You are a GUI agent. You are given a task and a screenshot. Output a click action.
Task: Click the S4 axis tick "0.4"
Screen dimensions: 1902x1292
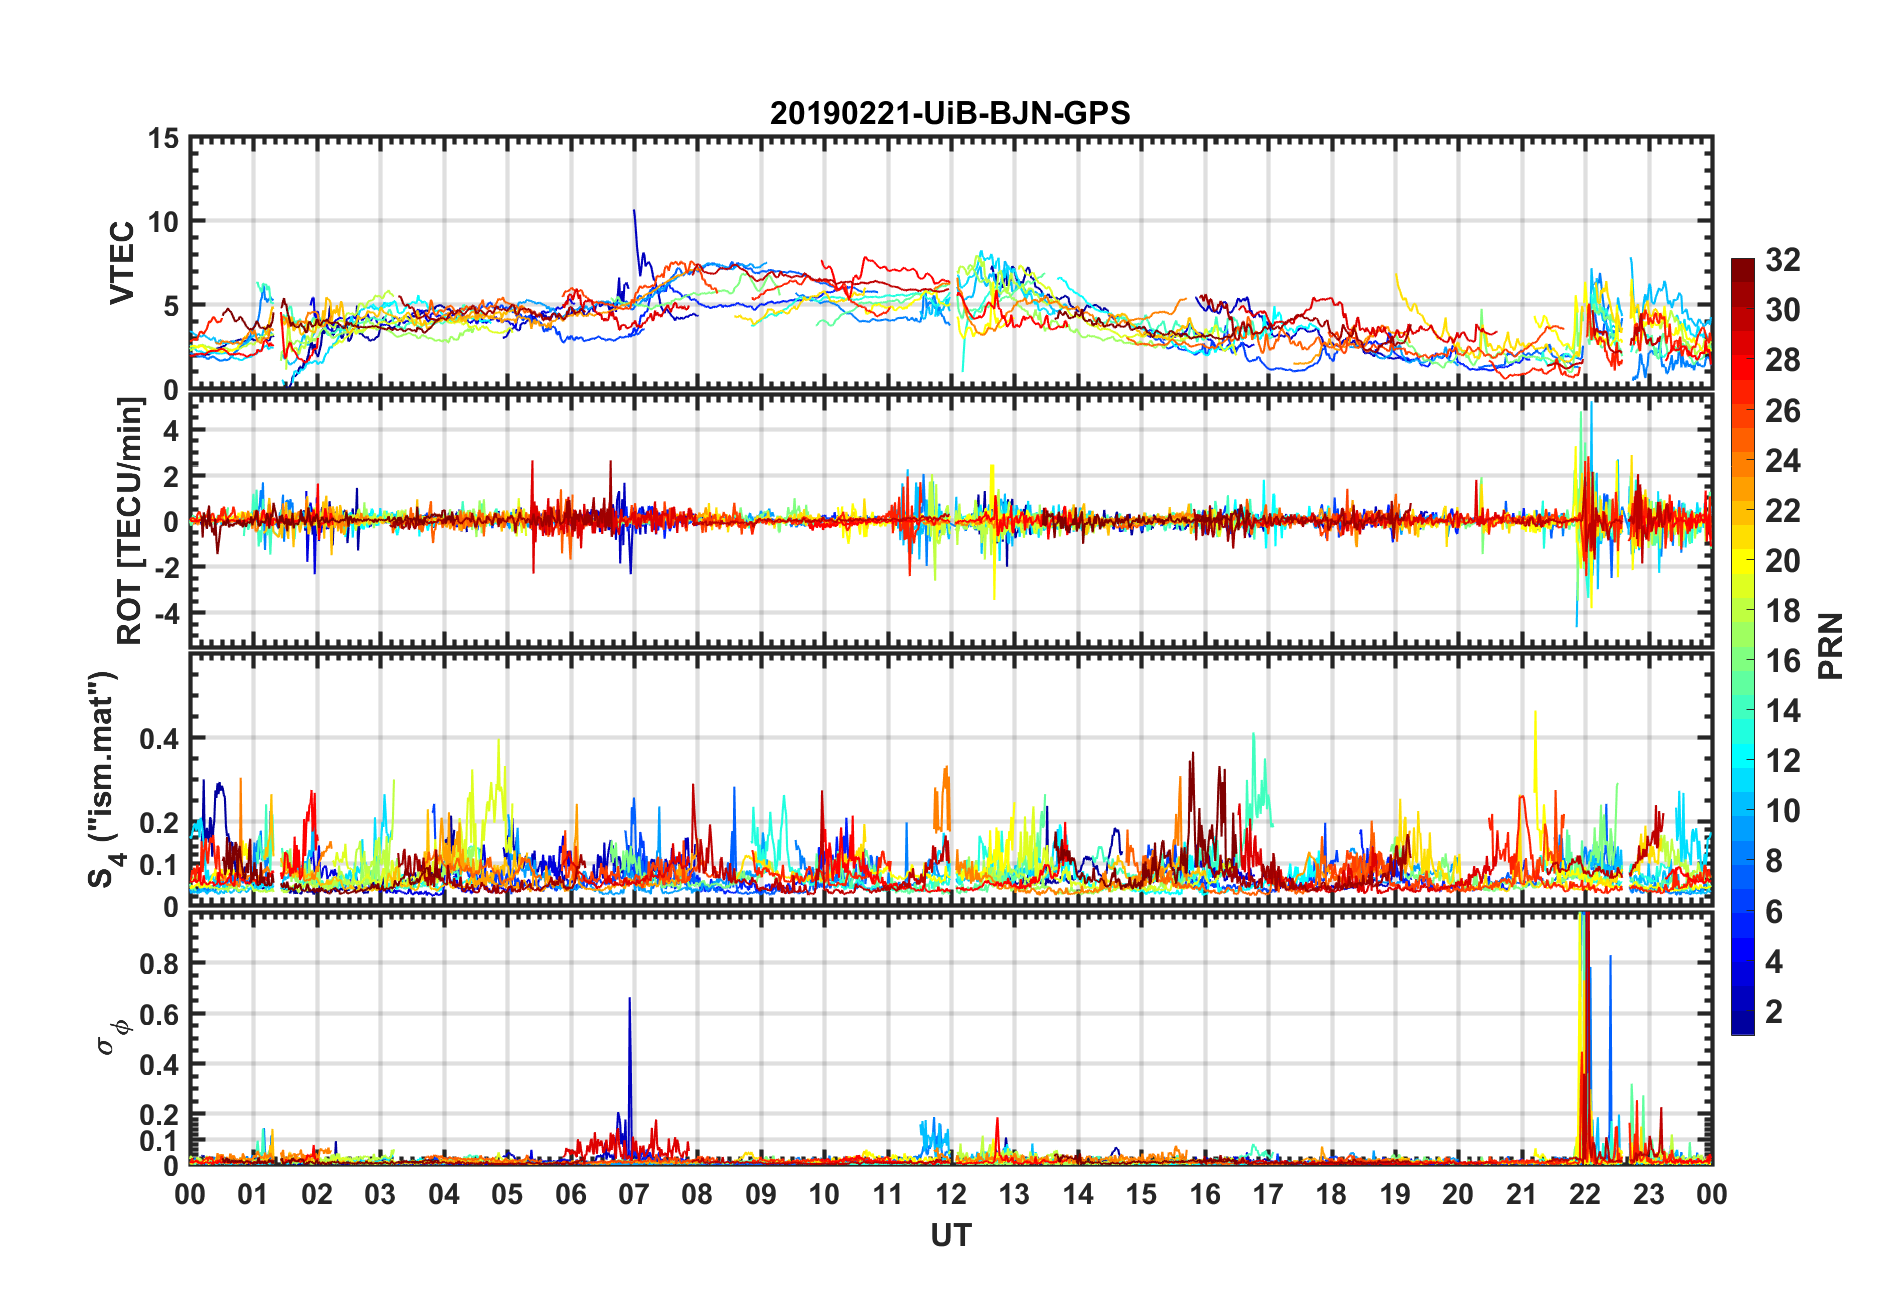coord(159,739)
